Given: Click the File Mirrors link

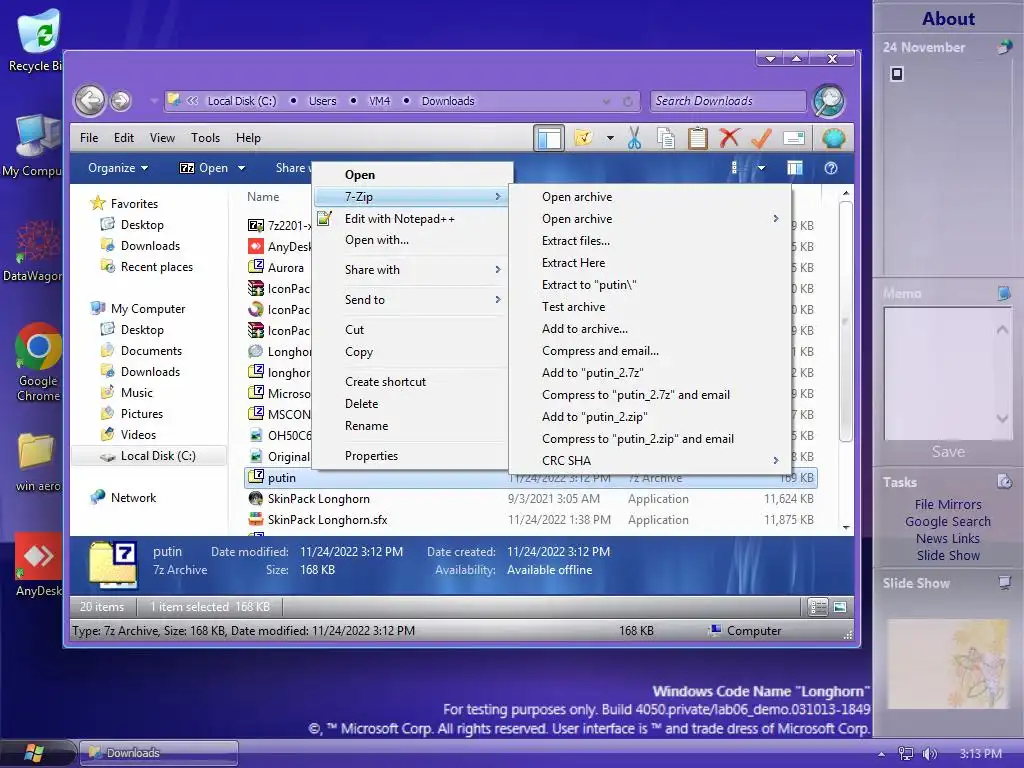Looking at the screenshot, I should pyautogui.click(x=948, y=504).
